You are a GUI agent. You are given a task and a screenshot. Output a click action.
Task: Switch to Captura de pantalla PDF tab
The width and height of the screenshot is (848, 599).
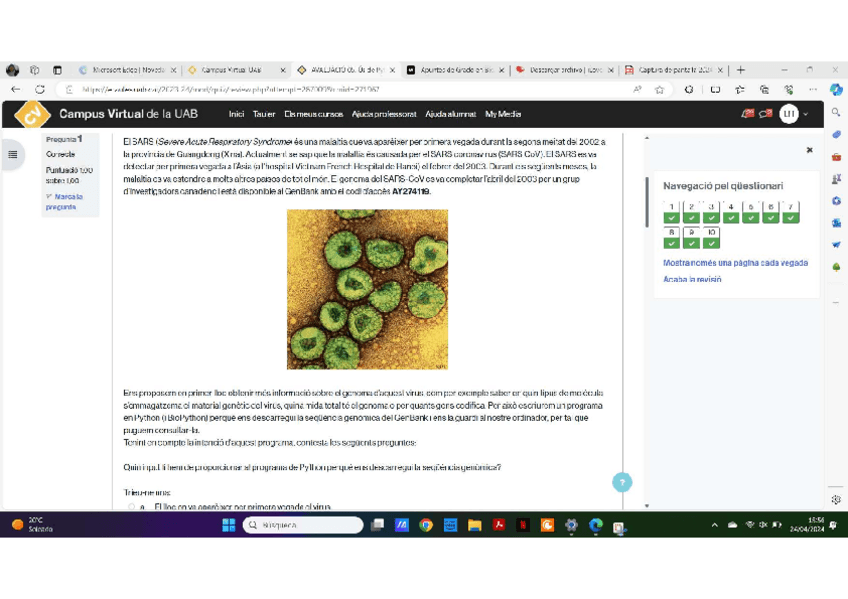coord(674,70)
